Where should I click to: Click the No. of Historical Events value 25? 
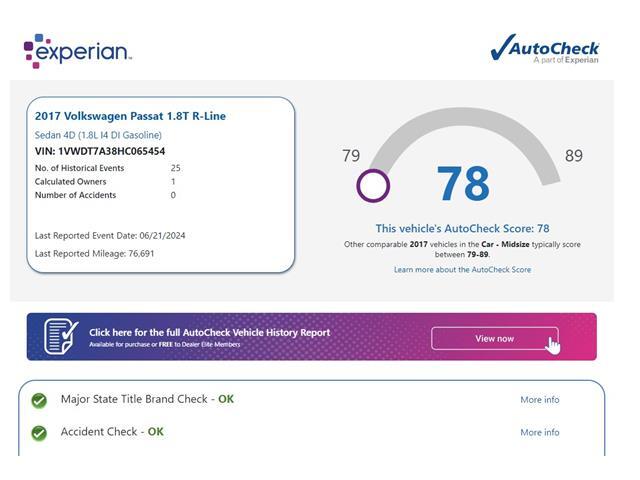tap(176, 168)
